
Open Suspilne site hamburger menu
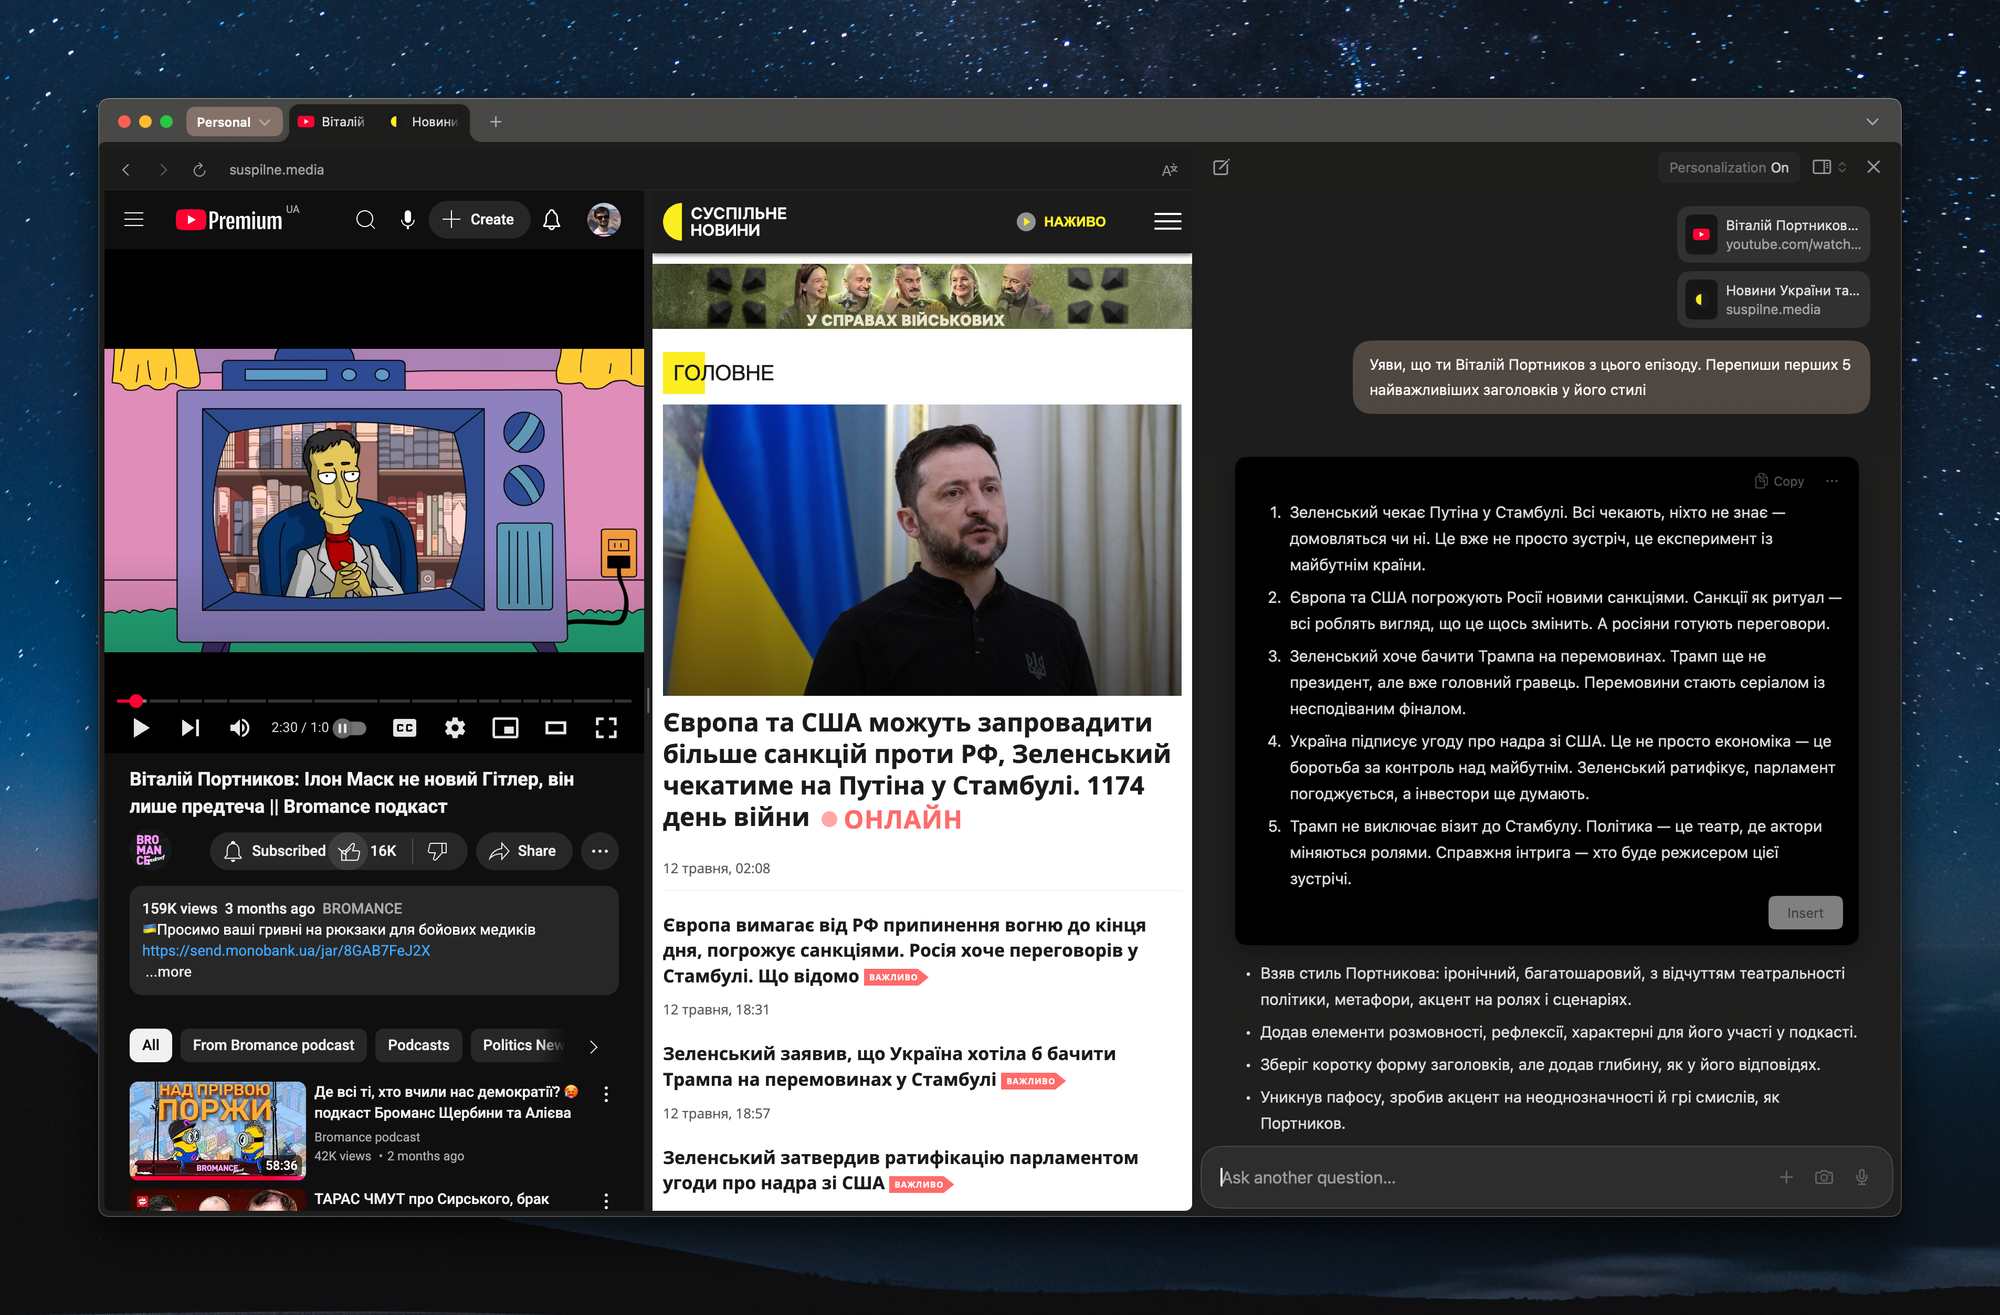(1168, 222)
